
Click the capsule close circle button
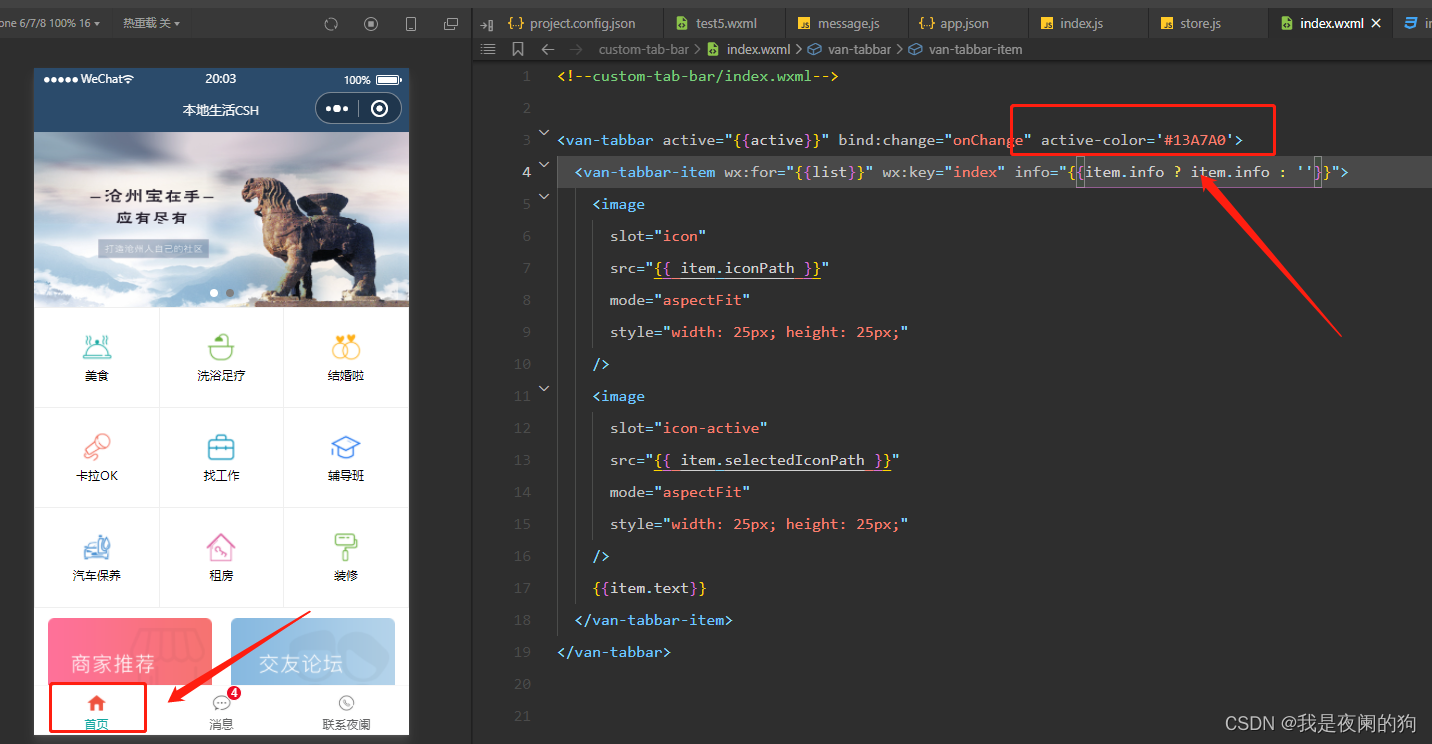tap(379, 109)
